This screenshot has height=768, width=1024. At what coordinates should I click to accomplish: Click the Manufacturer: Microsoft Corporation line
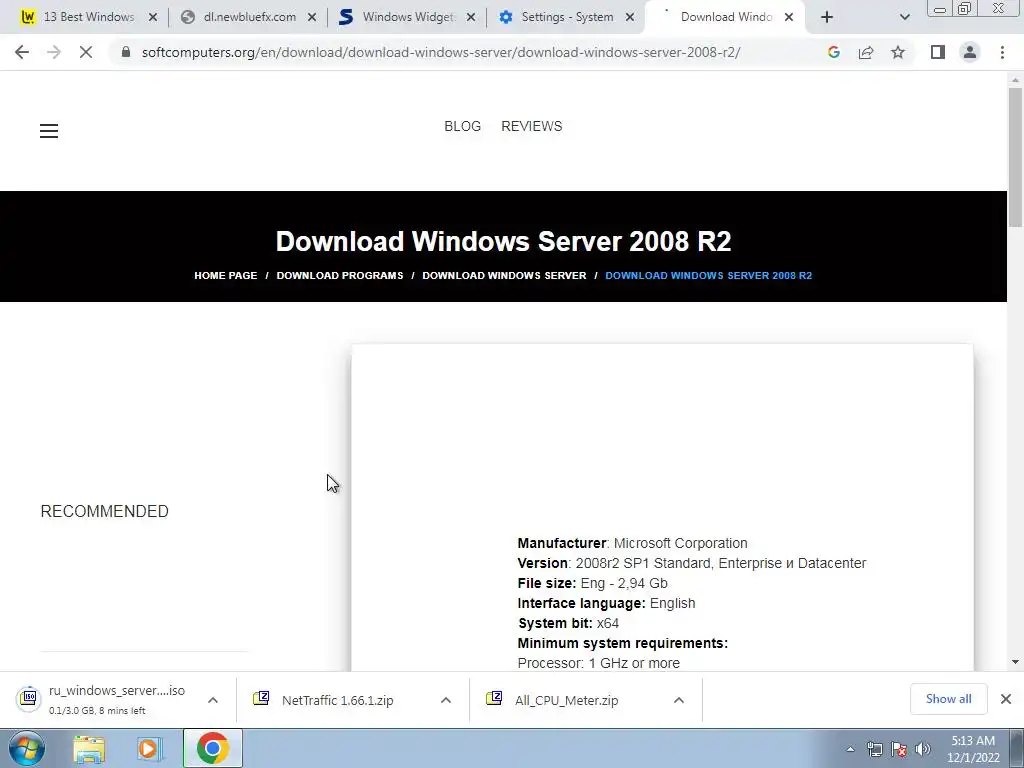632,543
